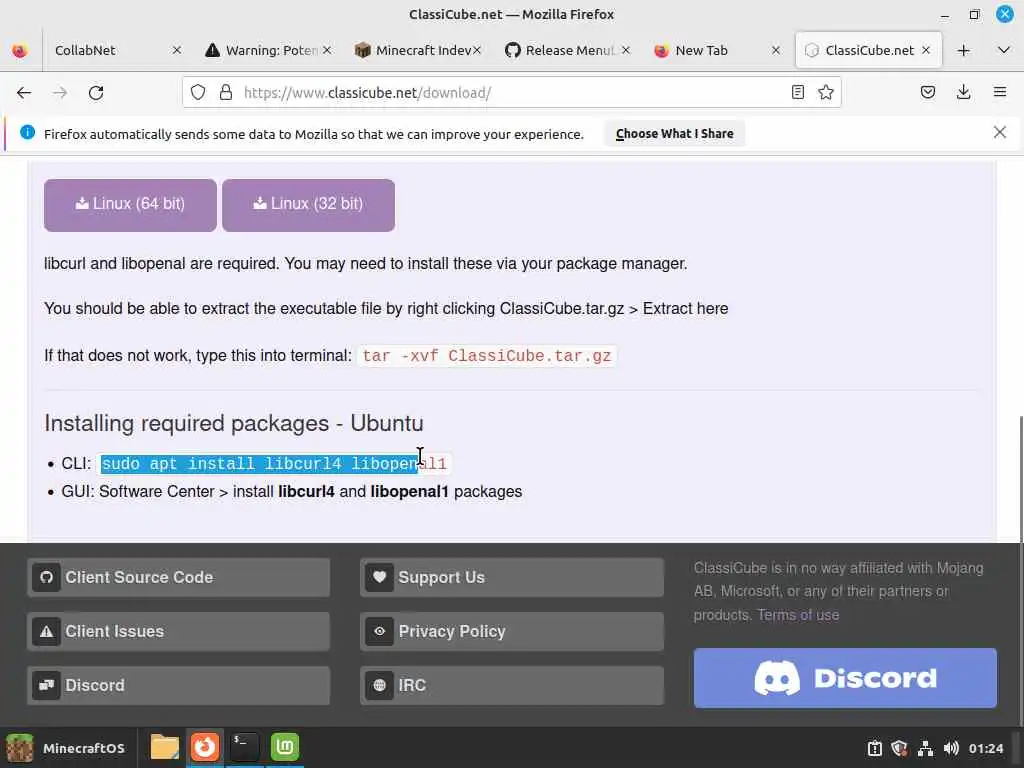Close the Minecraft Index tab
Image resolution: width=1024 pixels, height=768 pixels.
click(x=477, y=50)
